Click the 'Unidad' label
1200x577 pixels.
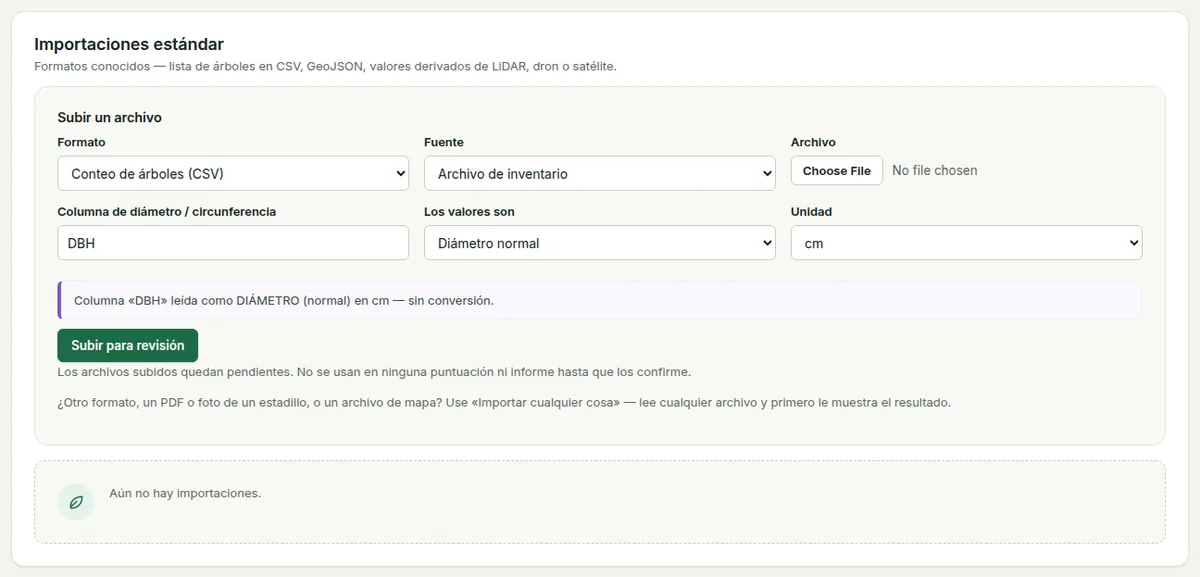tap(811, 212)
